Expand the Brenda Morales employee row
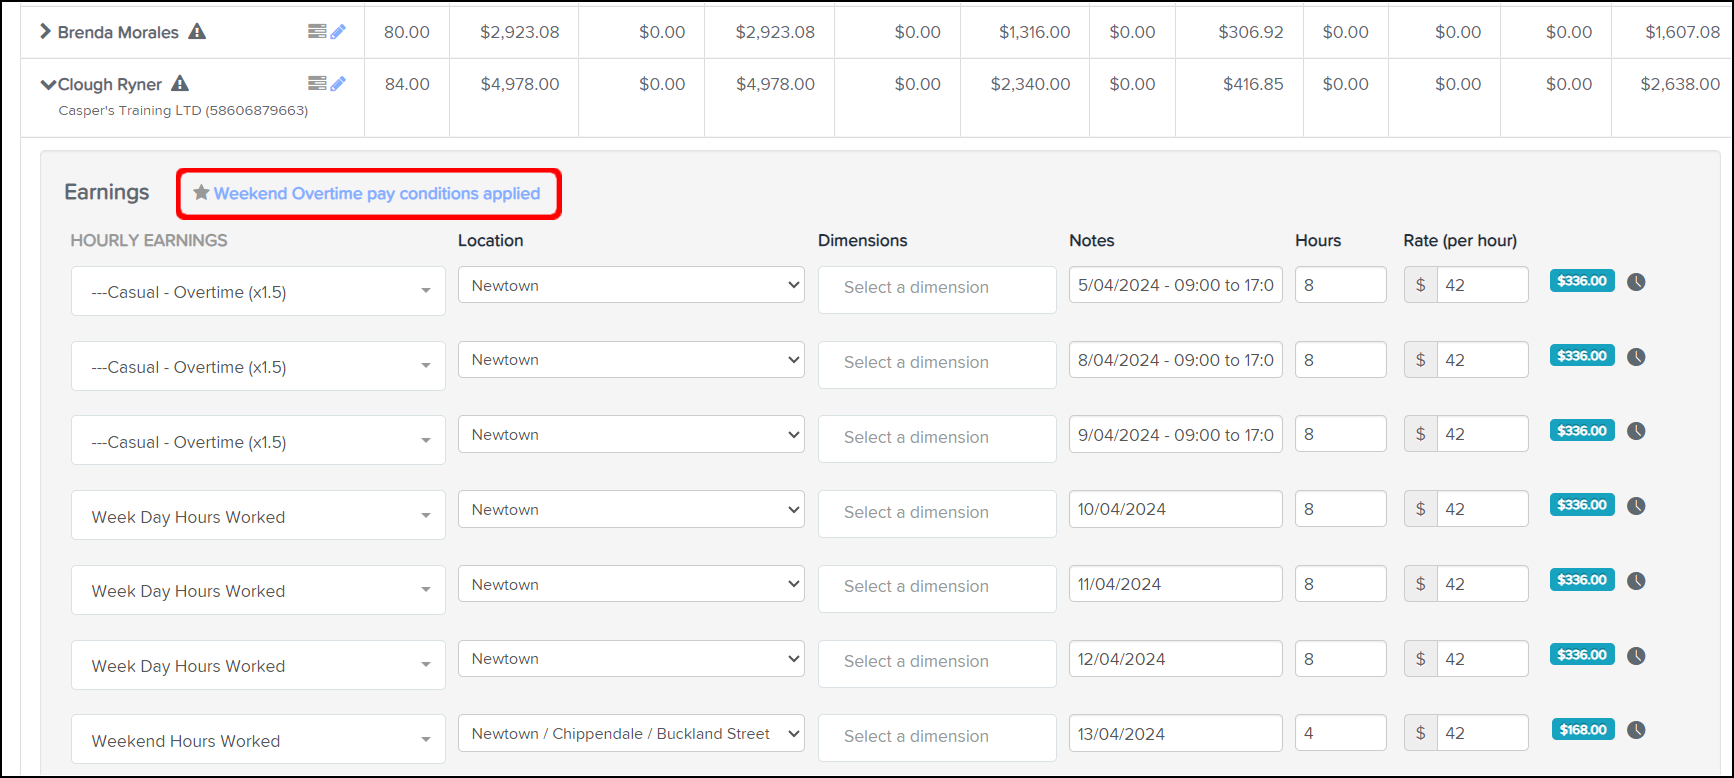The width and height of the screenshot is (1734, 778). click(x=45, y=32)
